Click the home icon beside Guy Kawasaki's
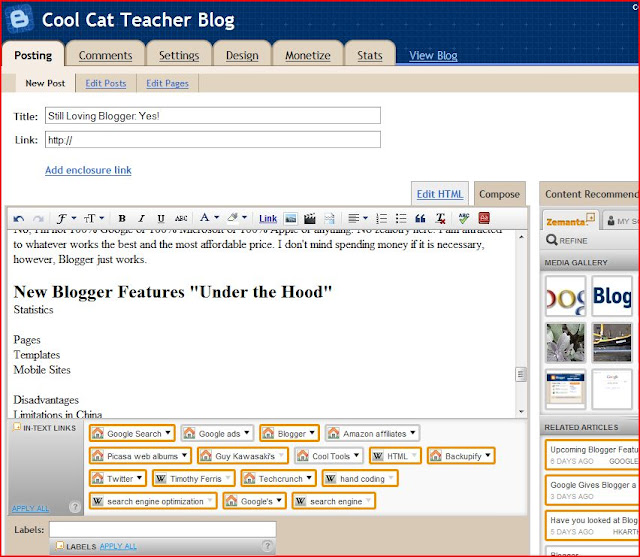This screenshot has width=640, height=557. [x=206, y=455]
